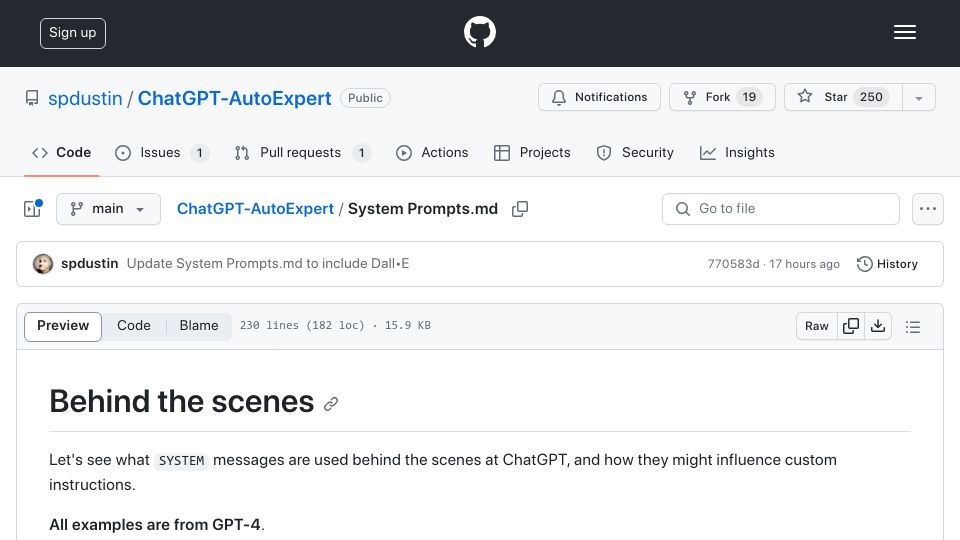Click the Notifications bell button

click(x=599, y=97)
